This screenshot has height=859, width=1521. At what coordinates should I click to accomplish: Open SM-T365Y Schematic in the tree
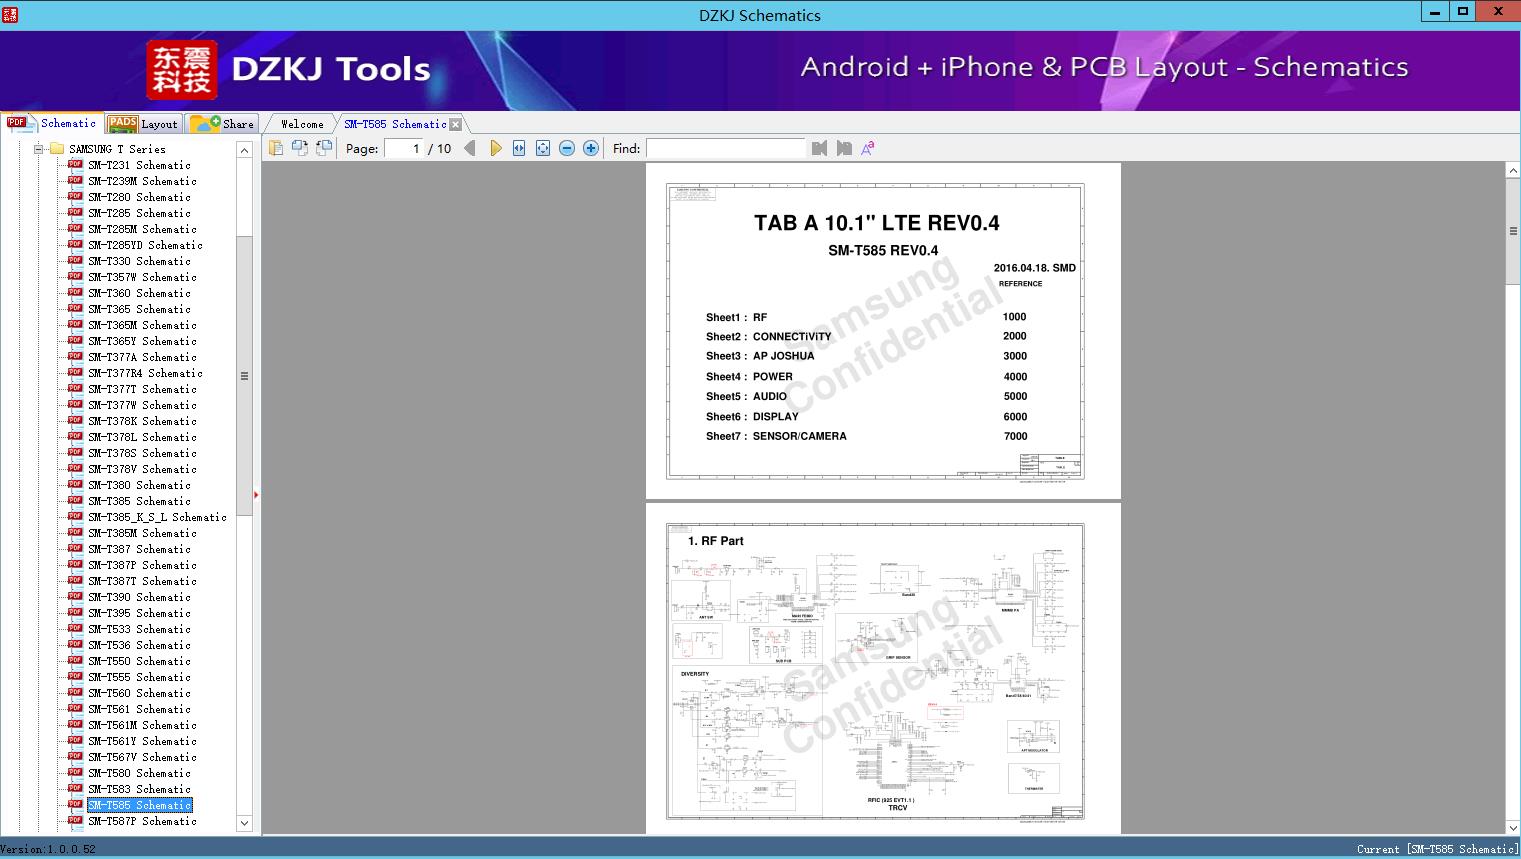(x=142, y=341)
